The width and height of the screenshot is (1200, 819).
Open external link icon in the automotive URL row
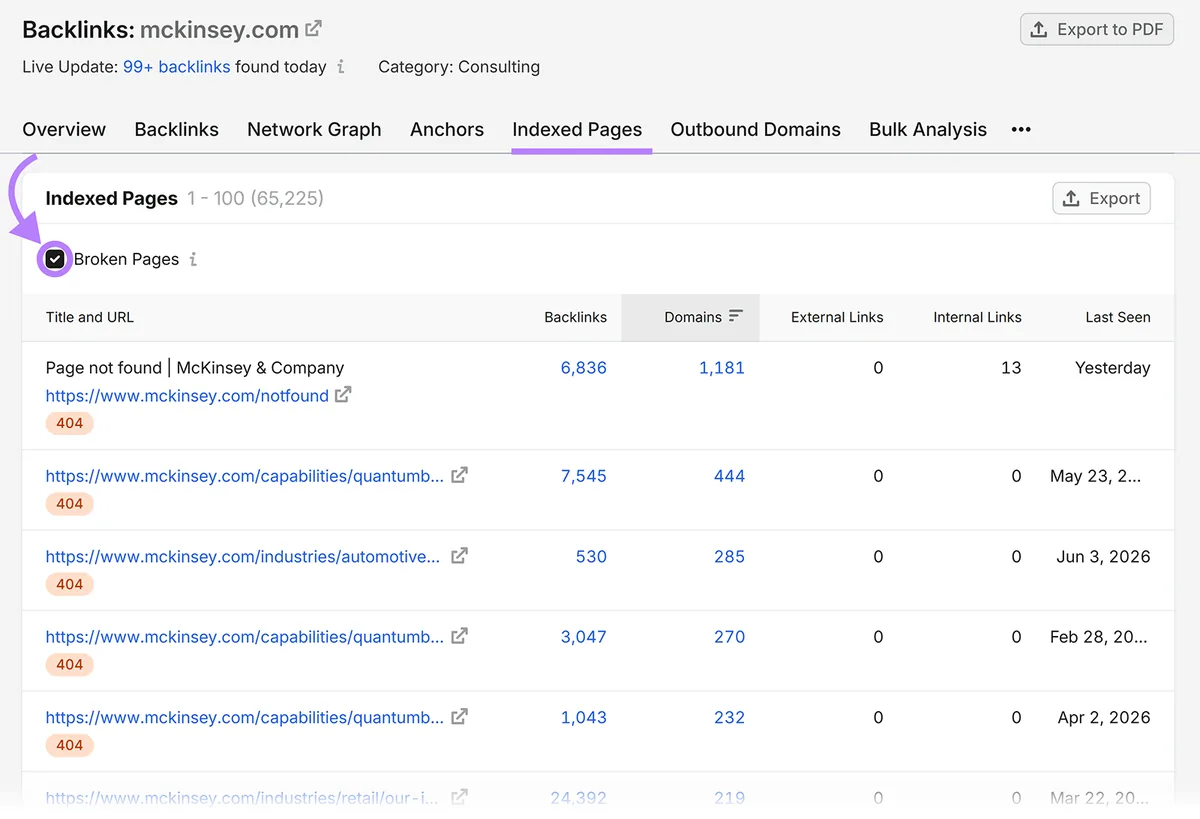[x=459, y=556]
